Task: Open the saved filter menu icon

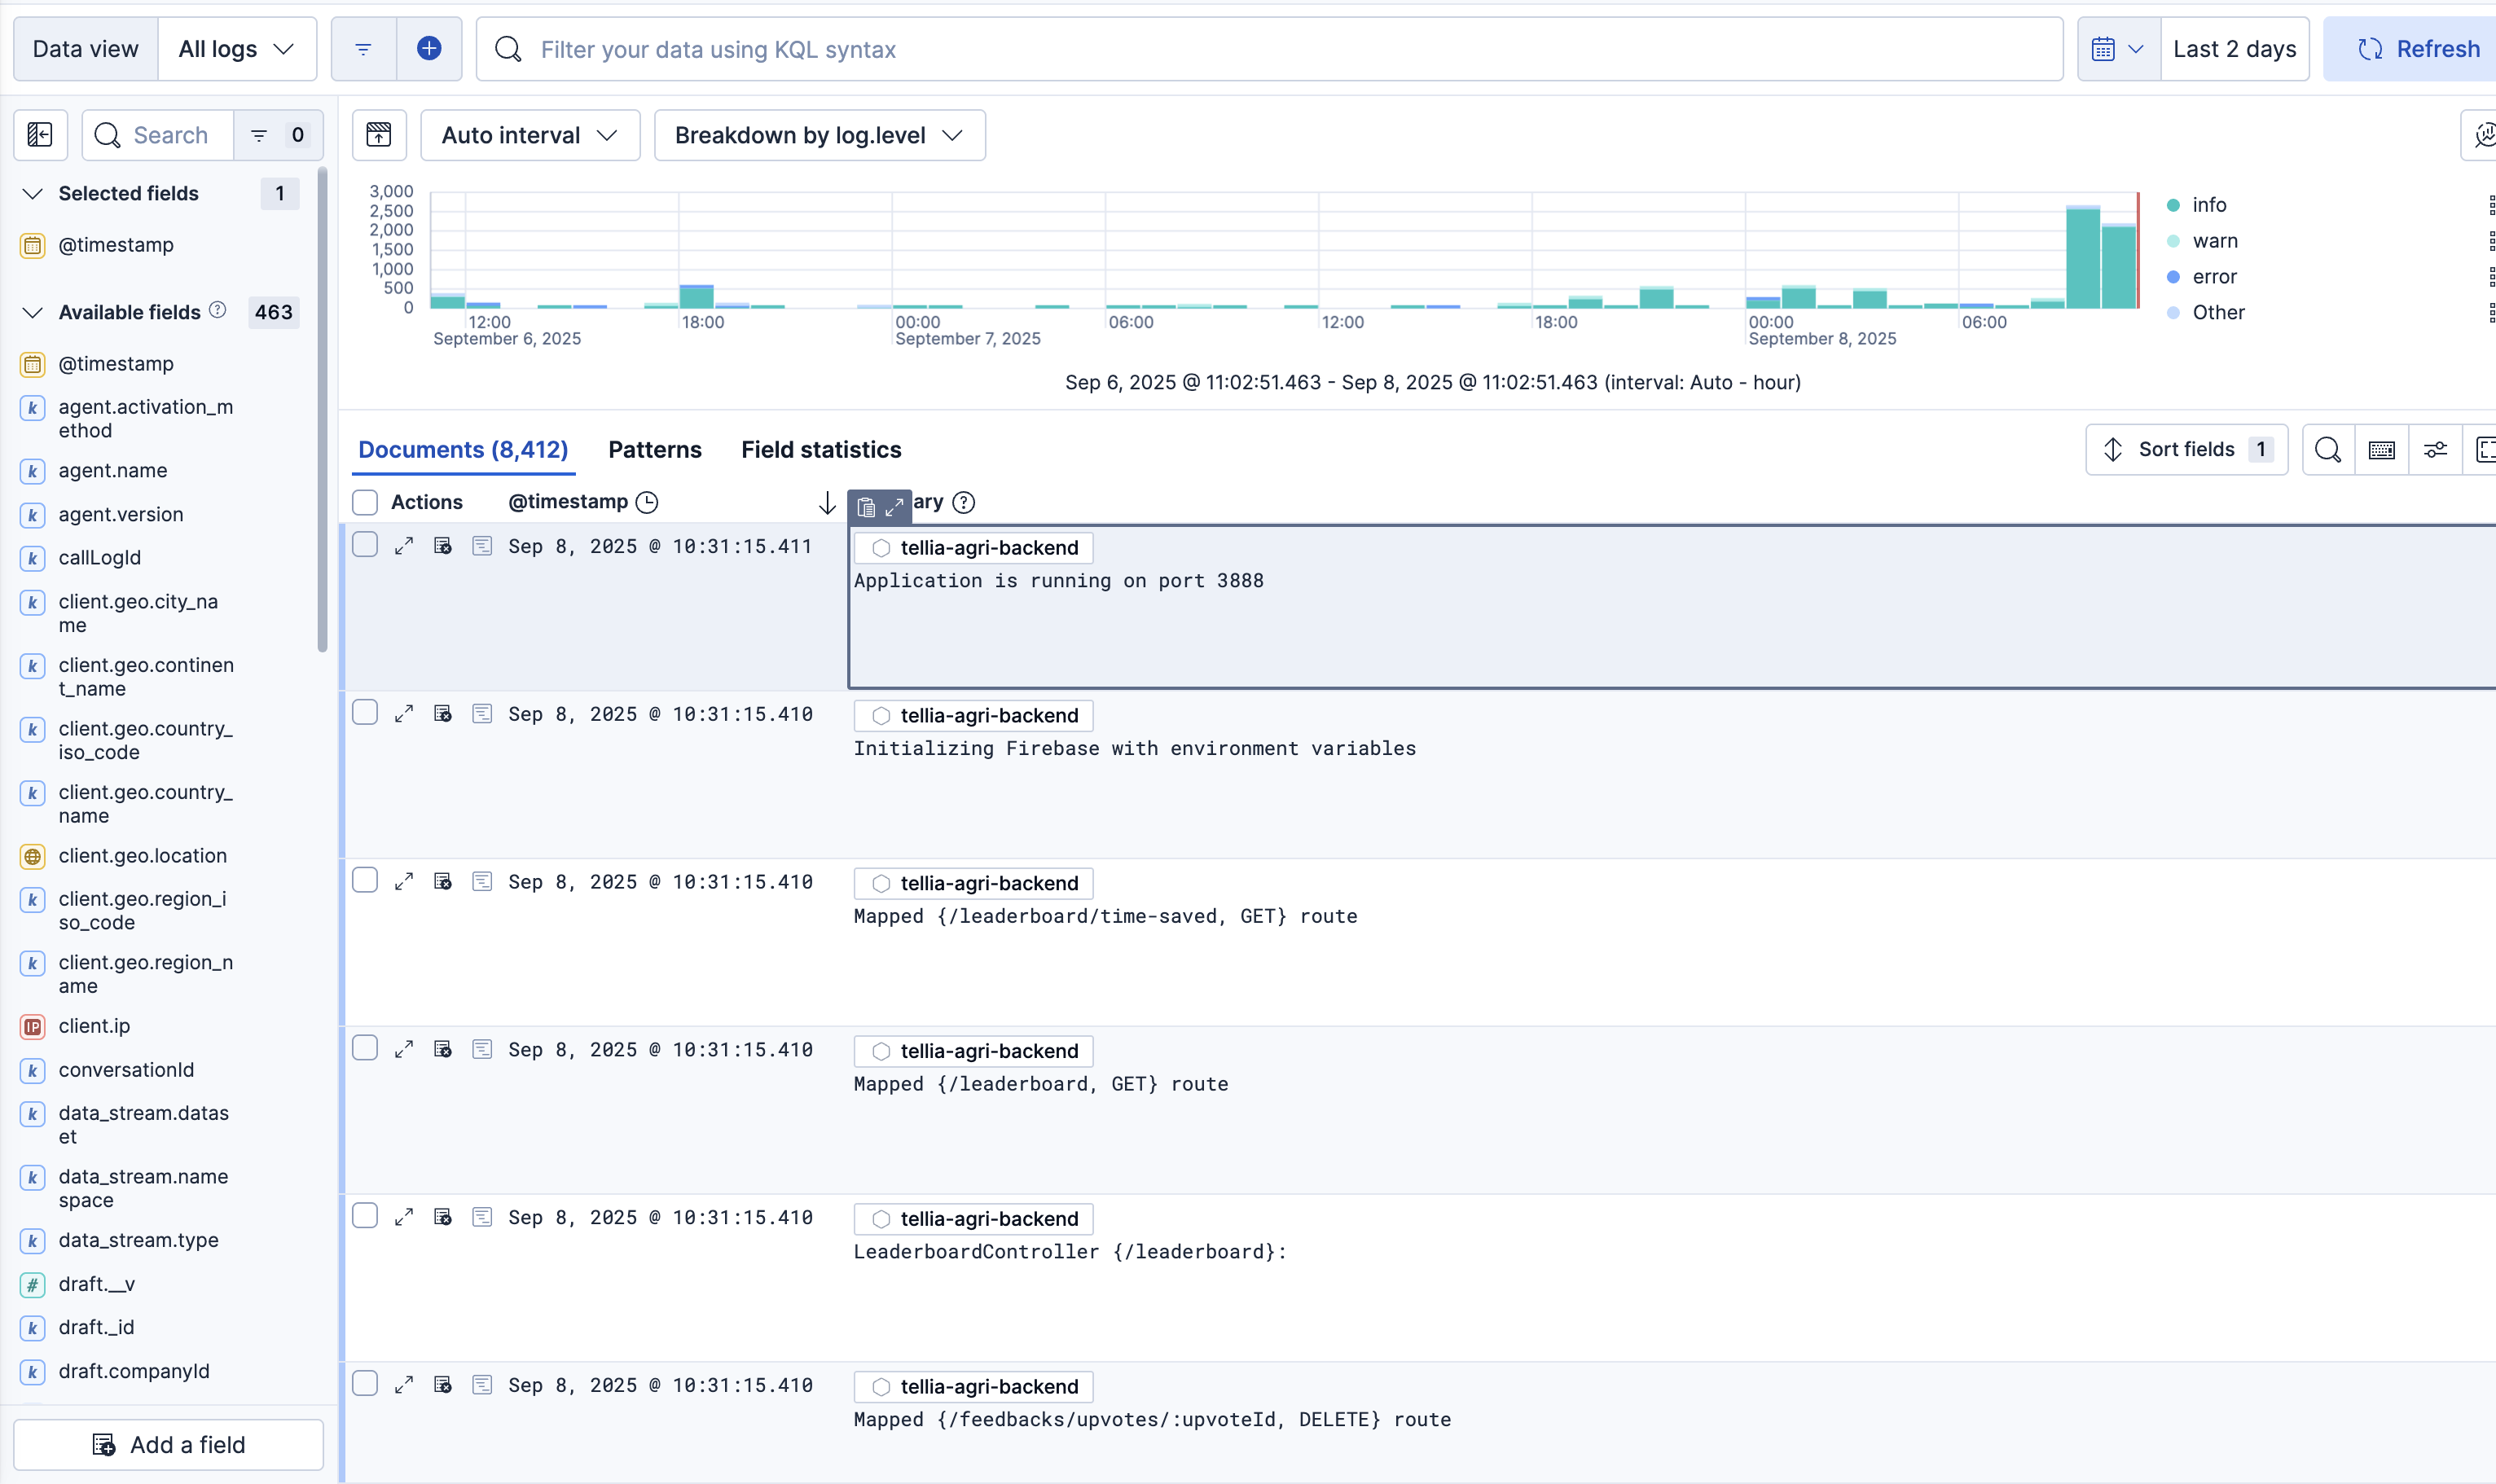Action: pos(363,48)
